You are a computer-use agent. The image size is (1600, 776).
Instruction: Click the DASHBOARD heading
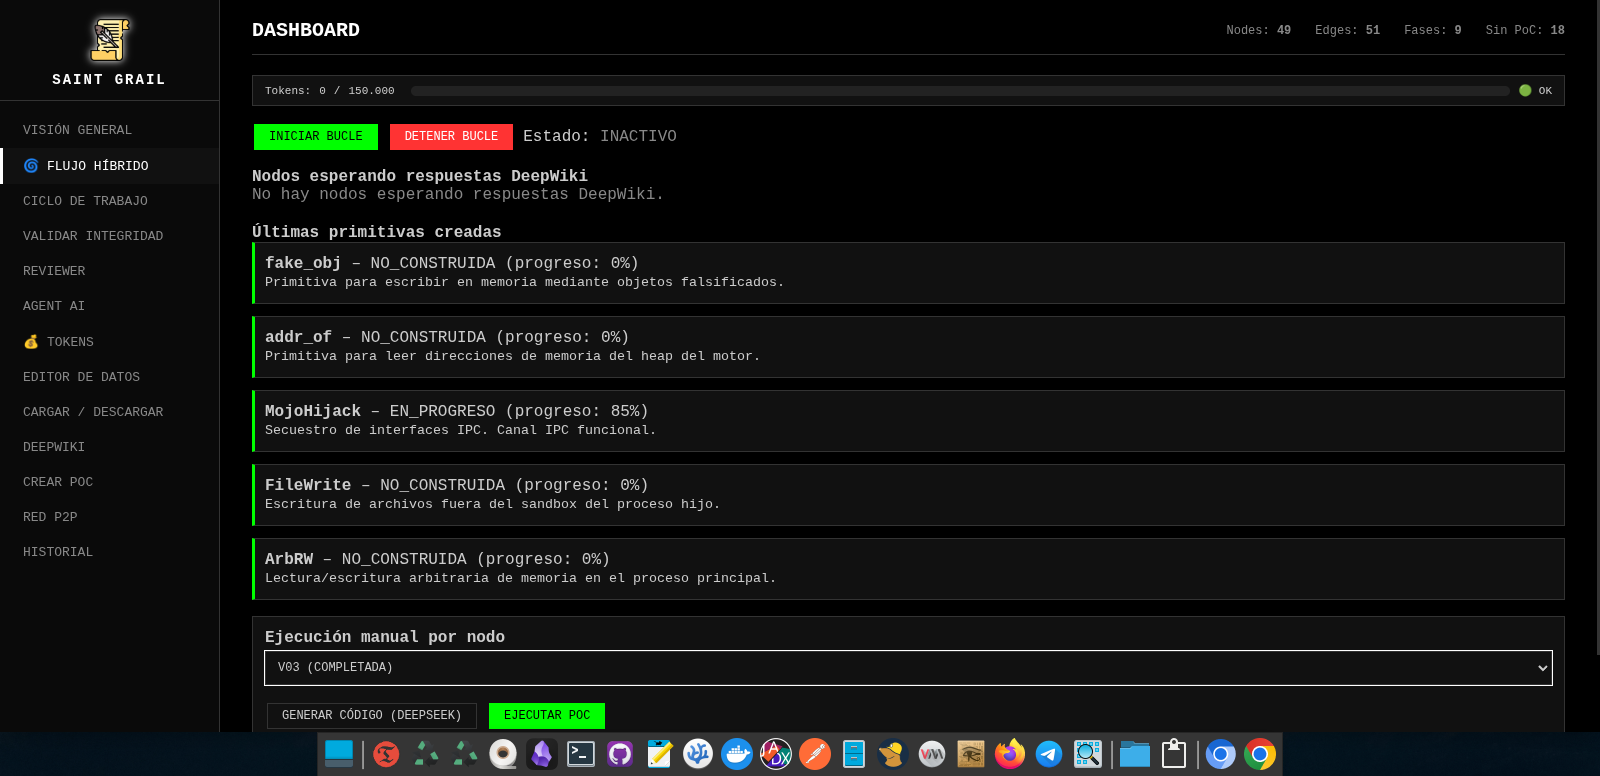tap(306, 30)
